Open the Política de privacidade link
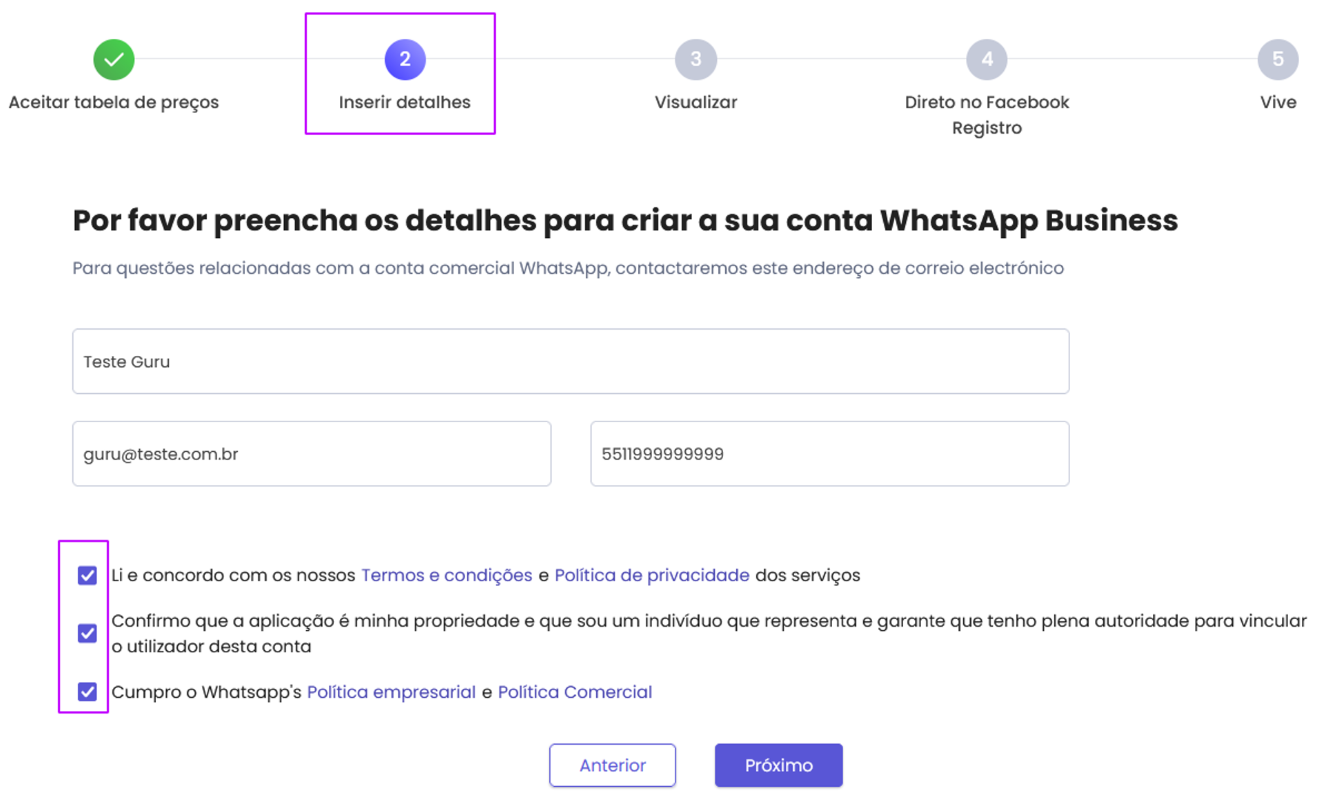1343x800 pixels. coord(652,576)
